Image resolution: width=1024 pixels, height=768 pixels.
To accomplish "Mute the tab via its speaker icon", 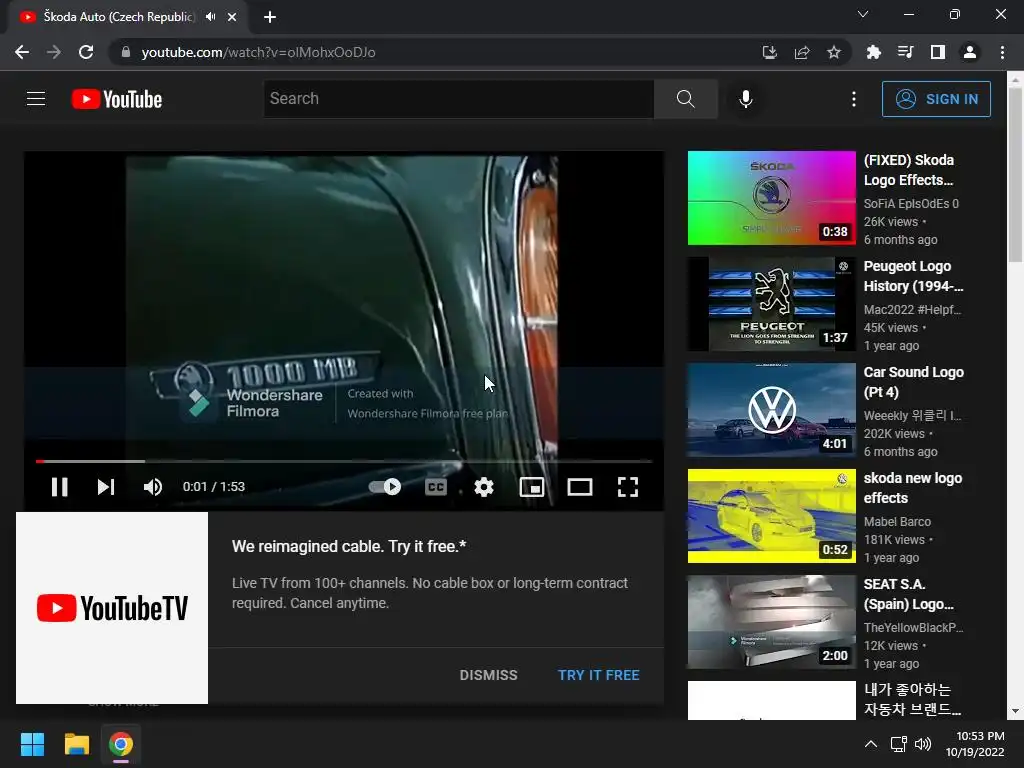I will (210, 17).
